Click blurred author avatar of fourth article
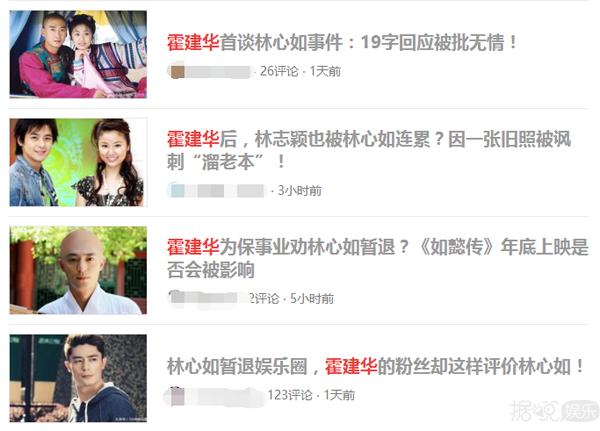600x431 pixels. [x=177, y=396]
